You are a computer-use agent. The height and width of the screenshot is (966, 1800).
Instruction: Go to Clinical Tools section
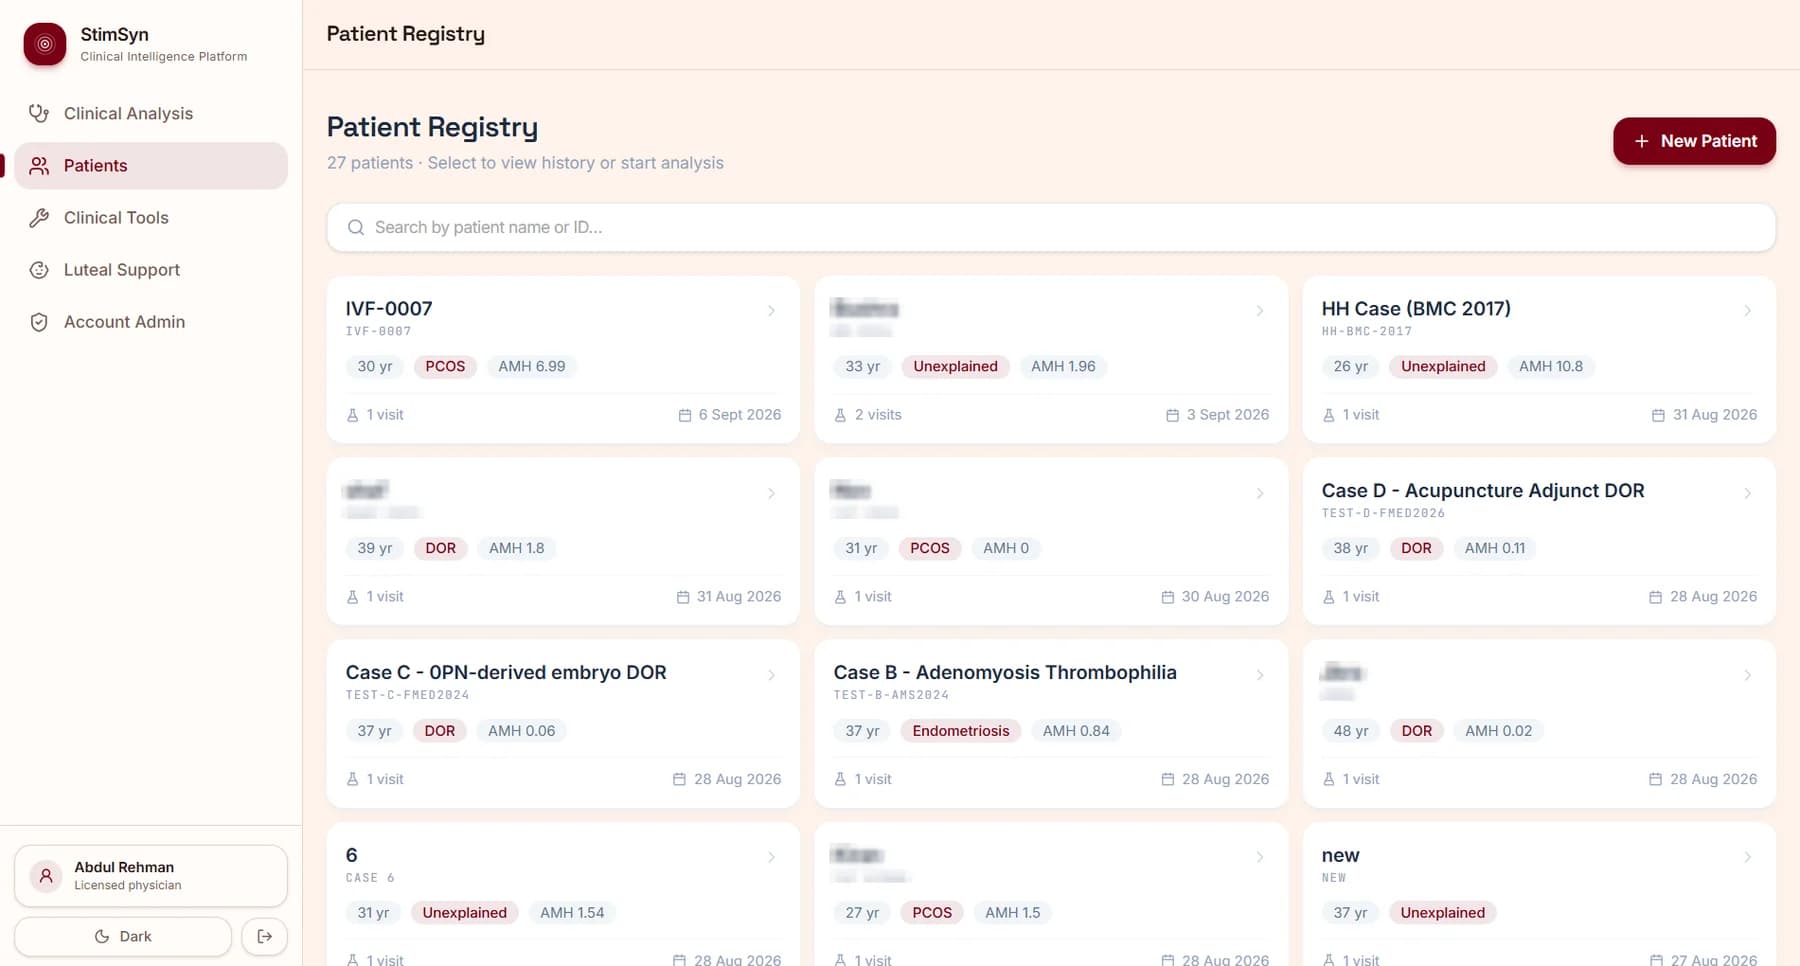tap(151, 217)
